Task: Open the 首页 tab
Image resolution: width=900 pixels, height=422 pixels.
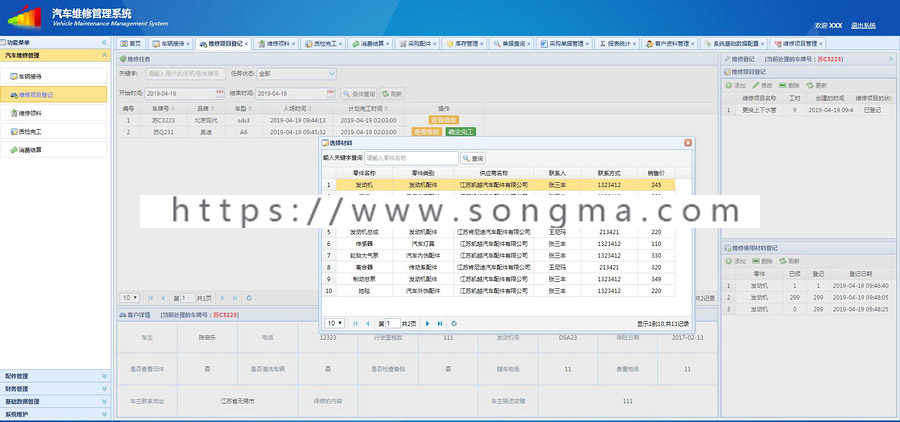Action: coord(130,44)
